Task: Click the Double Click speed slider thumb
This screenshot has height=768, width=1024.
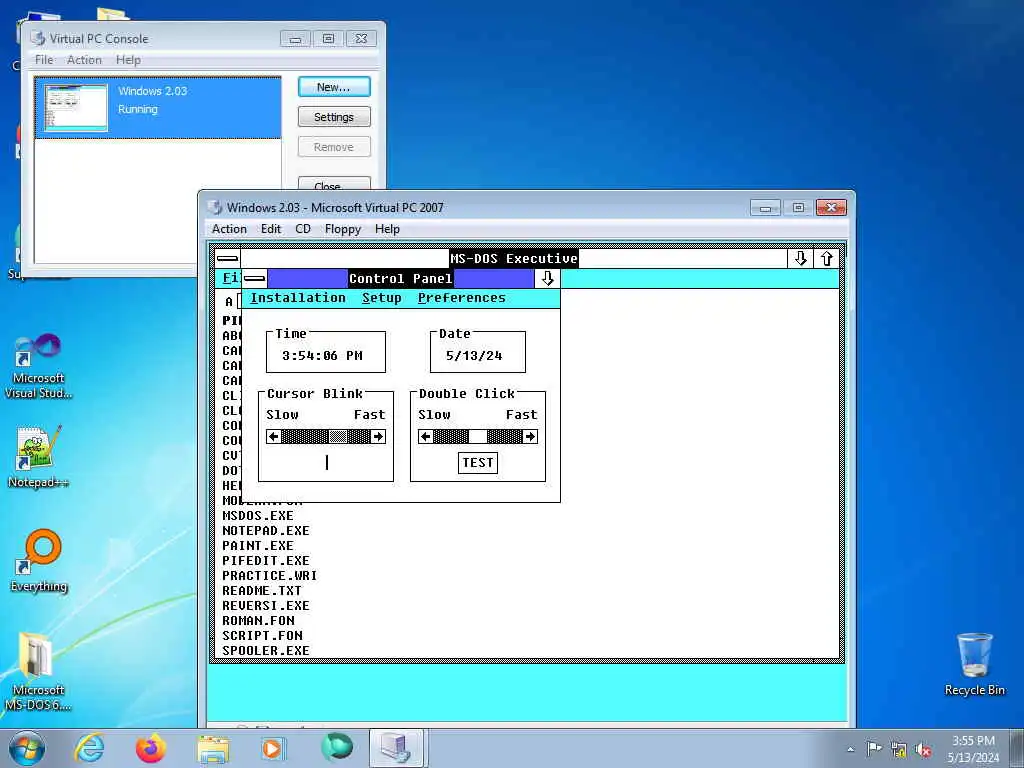Action: (478, 437)
